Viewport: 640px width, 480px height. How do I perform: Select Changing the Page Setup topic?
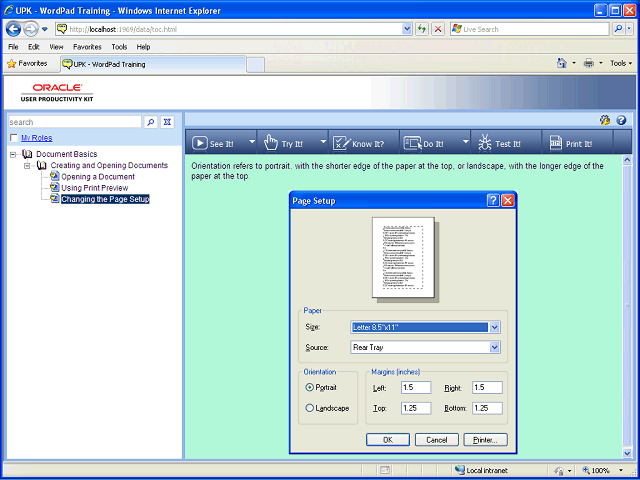[x=105, y=199]
